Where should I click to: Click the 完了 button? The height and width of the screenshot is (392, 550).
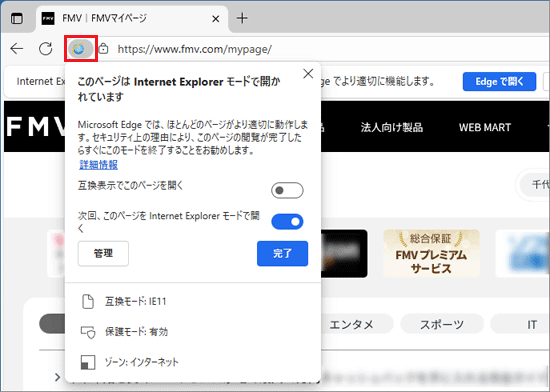(x=282, y=254)
